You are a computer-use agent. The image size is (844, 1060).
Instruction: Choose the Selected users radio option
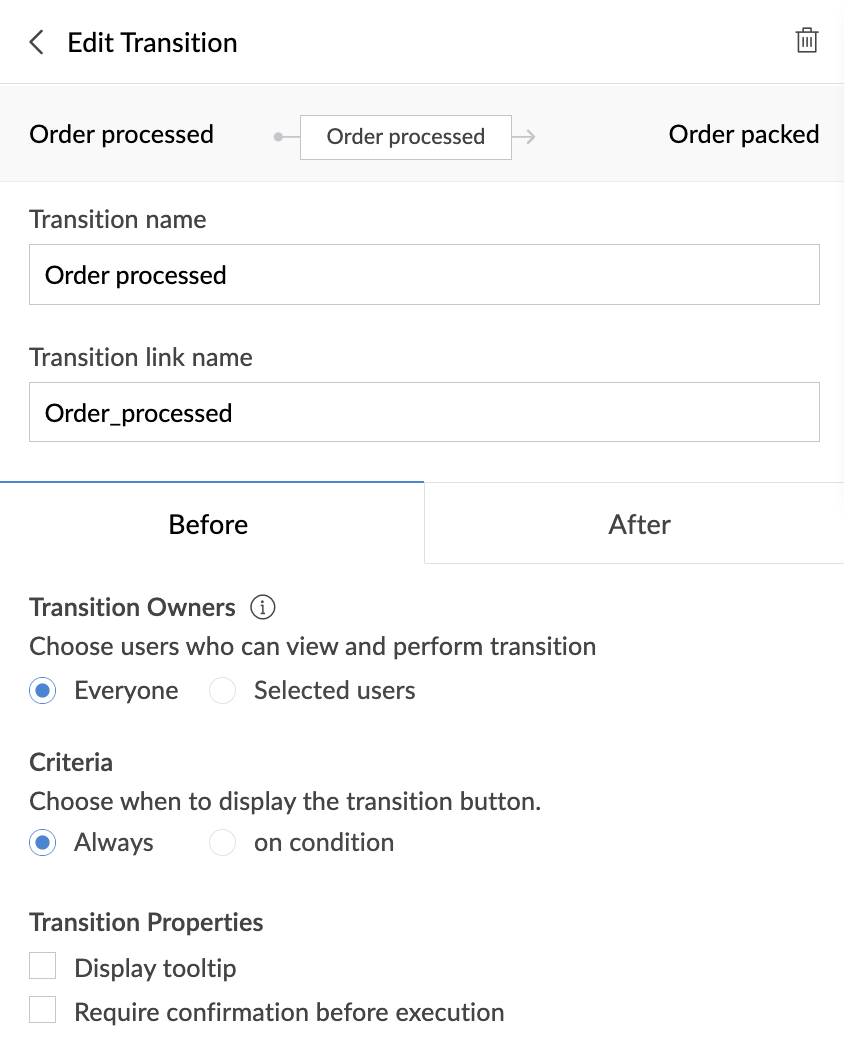point(222,691)
